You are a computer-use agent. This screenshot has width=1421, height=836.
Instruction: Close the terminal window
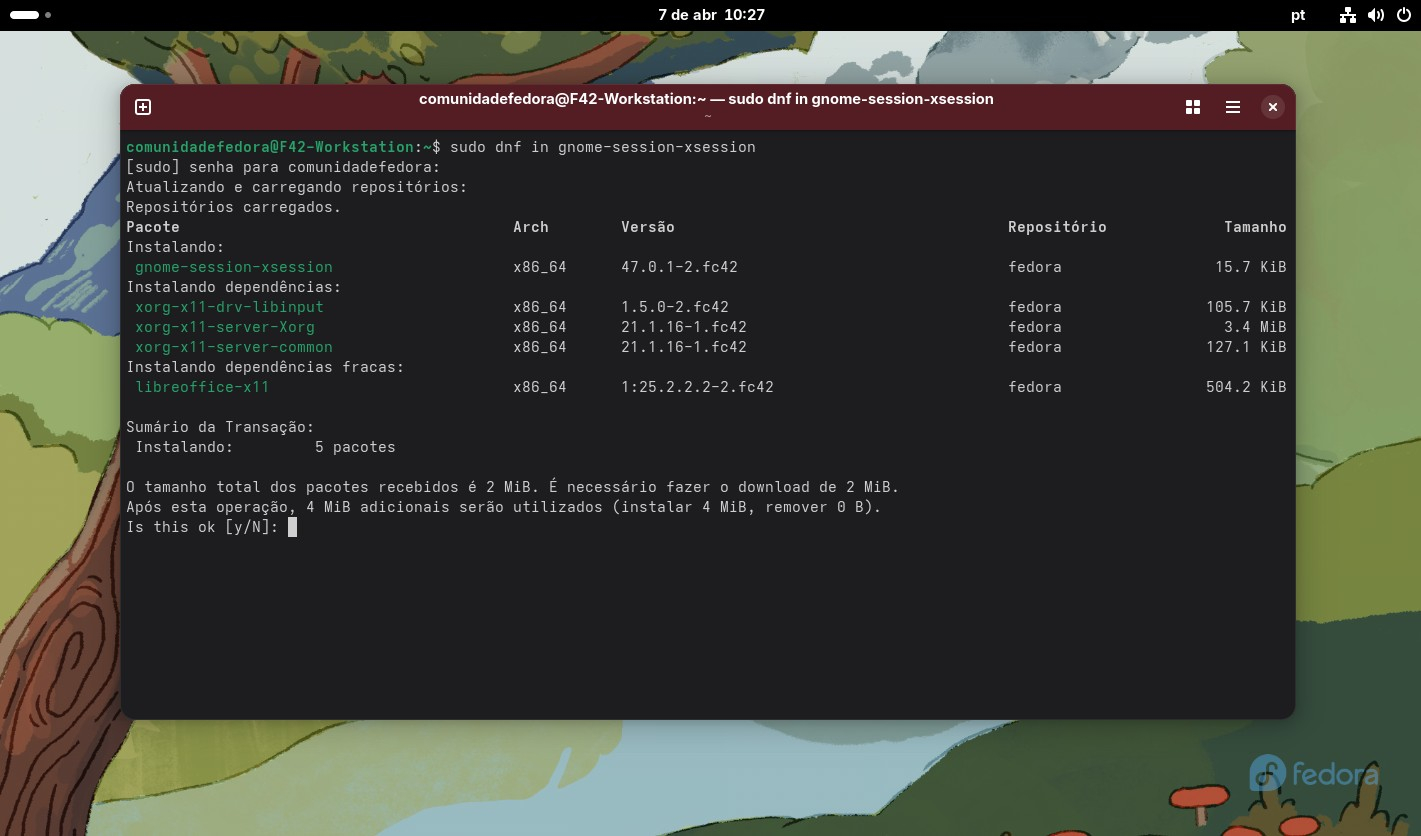pos(1272,107)
